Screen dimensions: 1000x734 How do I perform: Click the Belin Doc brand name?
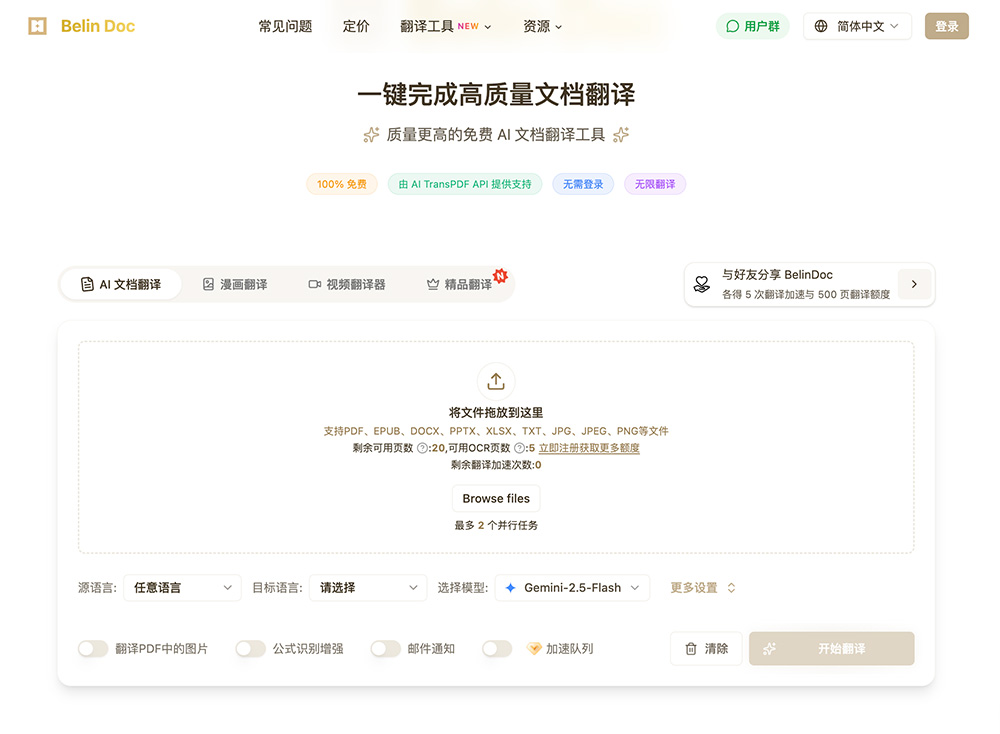click(x=98, y=26)
